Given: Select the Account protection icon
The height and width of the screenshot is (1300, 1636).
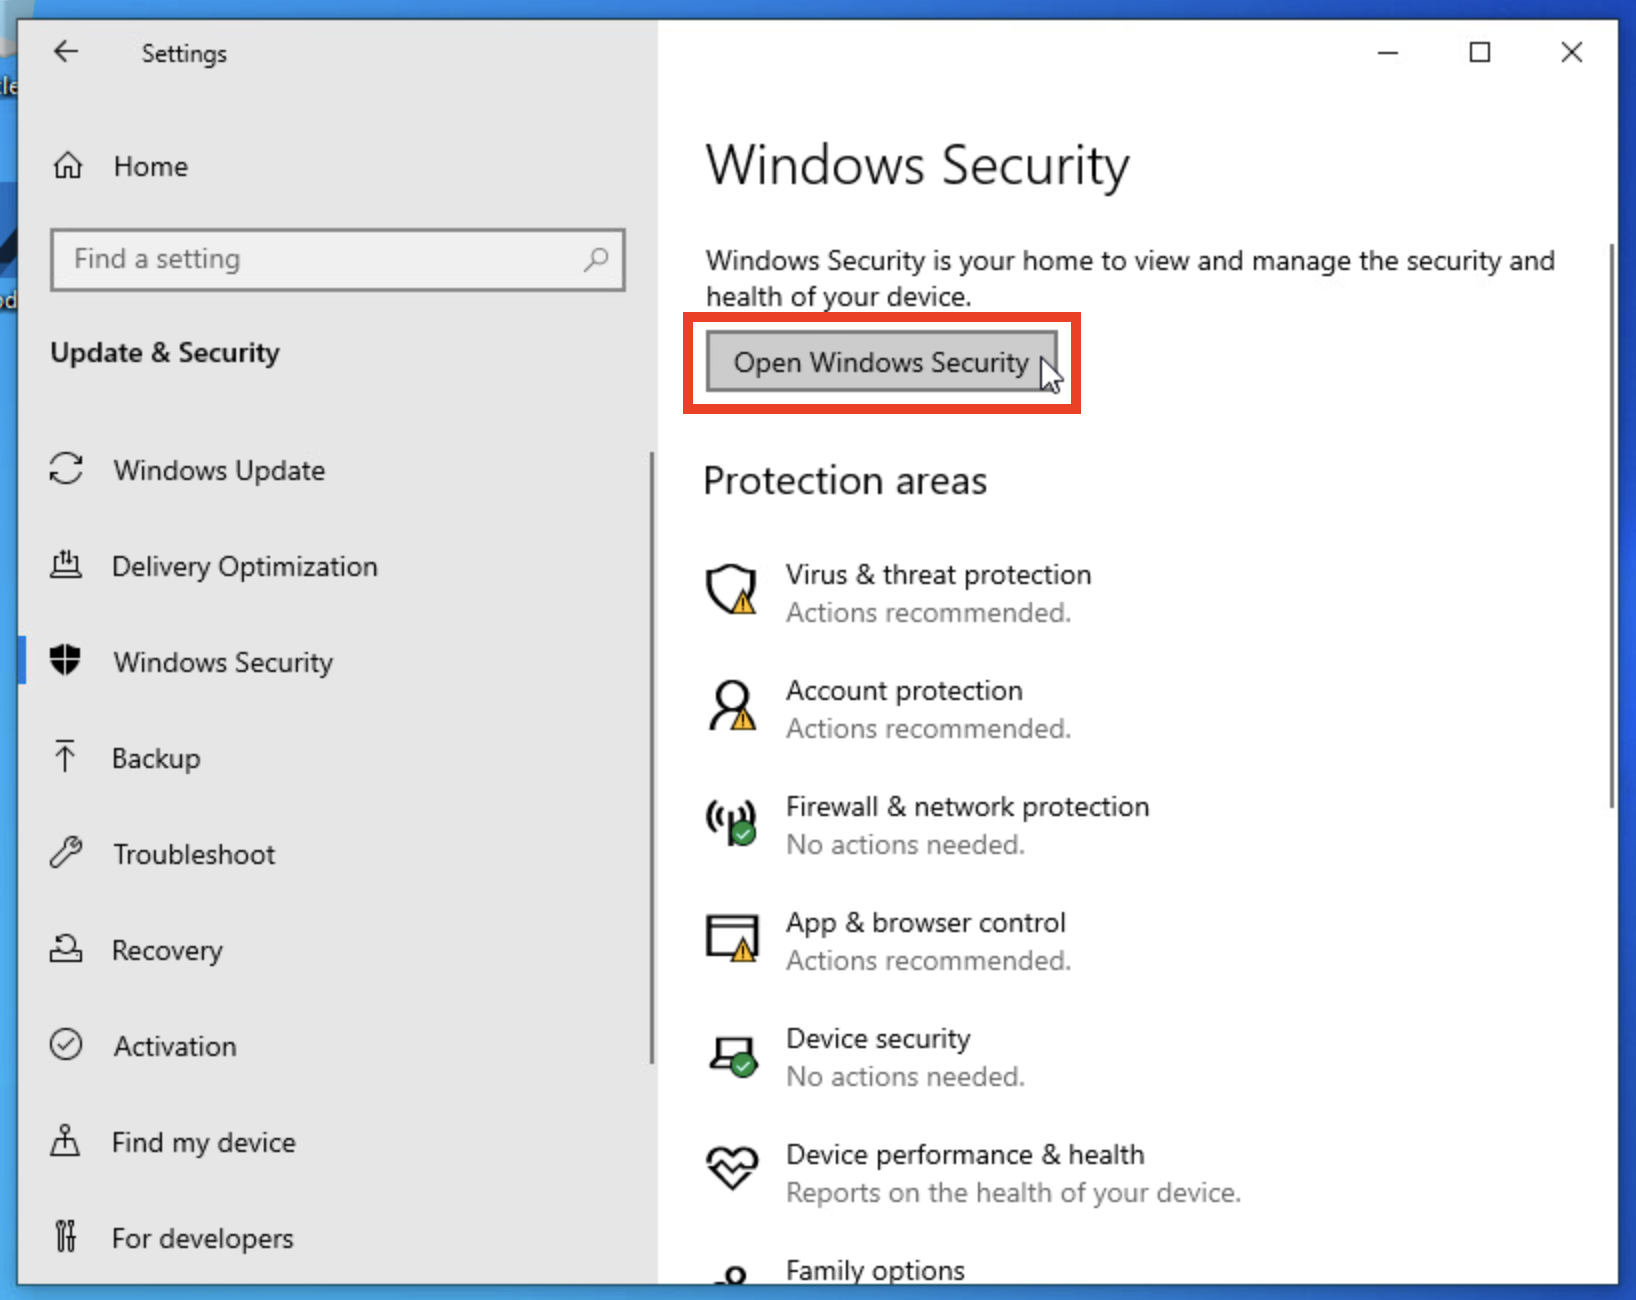Looking at the screenshot, I should tap(732, 707).
